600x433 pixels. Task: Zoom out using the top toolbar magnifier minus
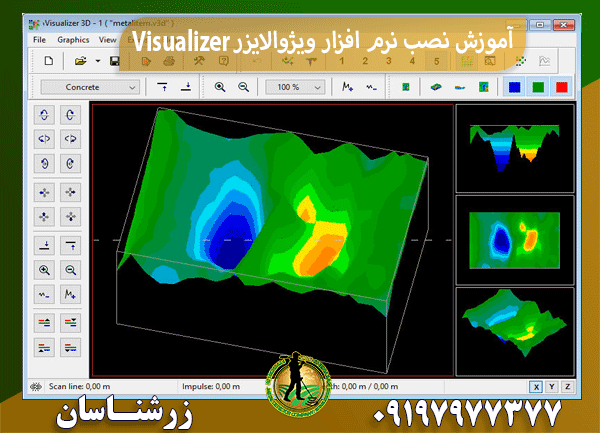[243, 87]
